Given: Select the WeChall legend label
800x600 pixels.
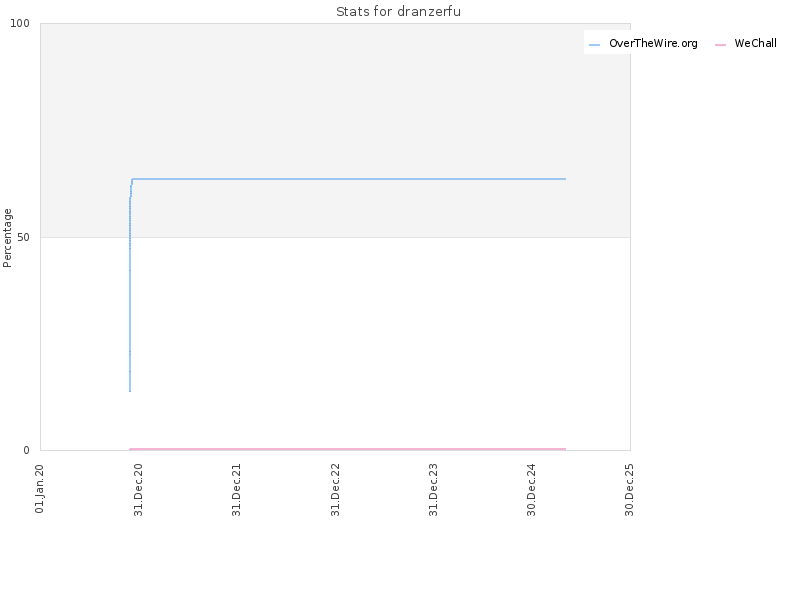Looking at the screenshot, I should click(x=756, y=43).
